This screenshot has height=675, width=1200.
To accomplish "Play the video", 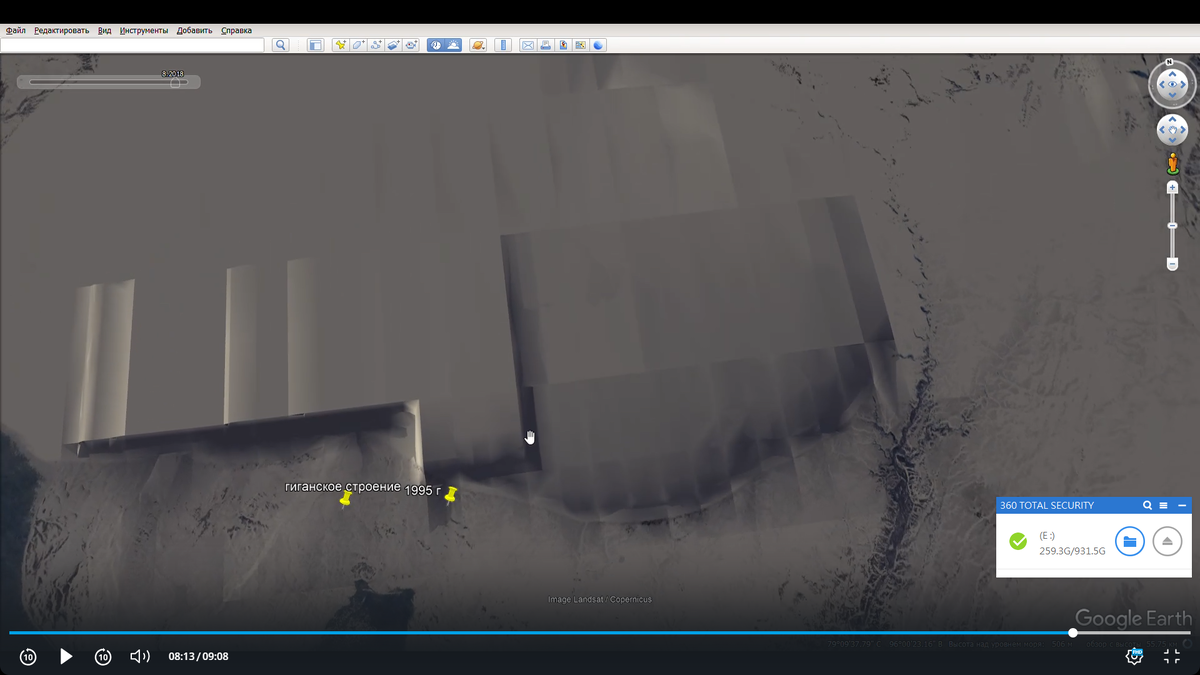I will tap(66, 656).
